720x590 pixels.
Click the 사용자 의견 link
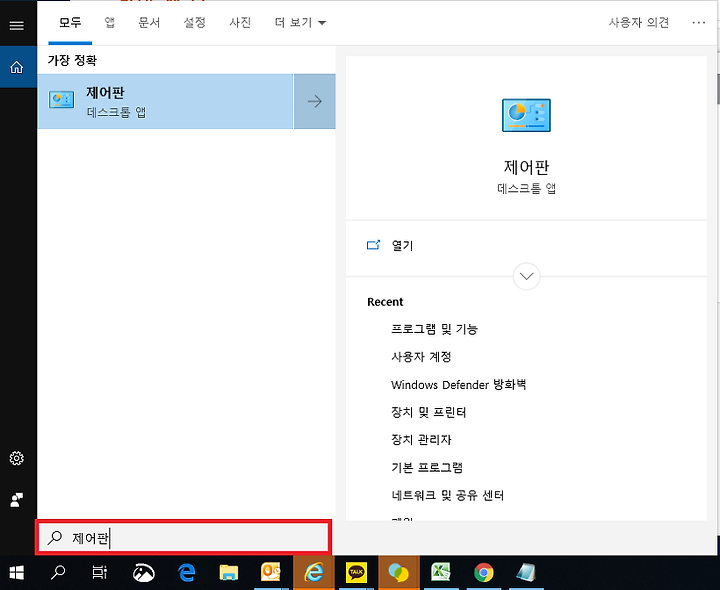click(639, 22)
